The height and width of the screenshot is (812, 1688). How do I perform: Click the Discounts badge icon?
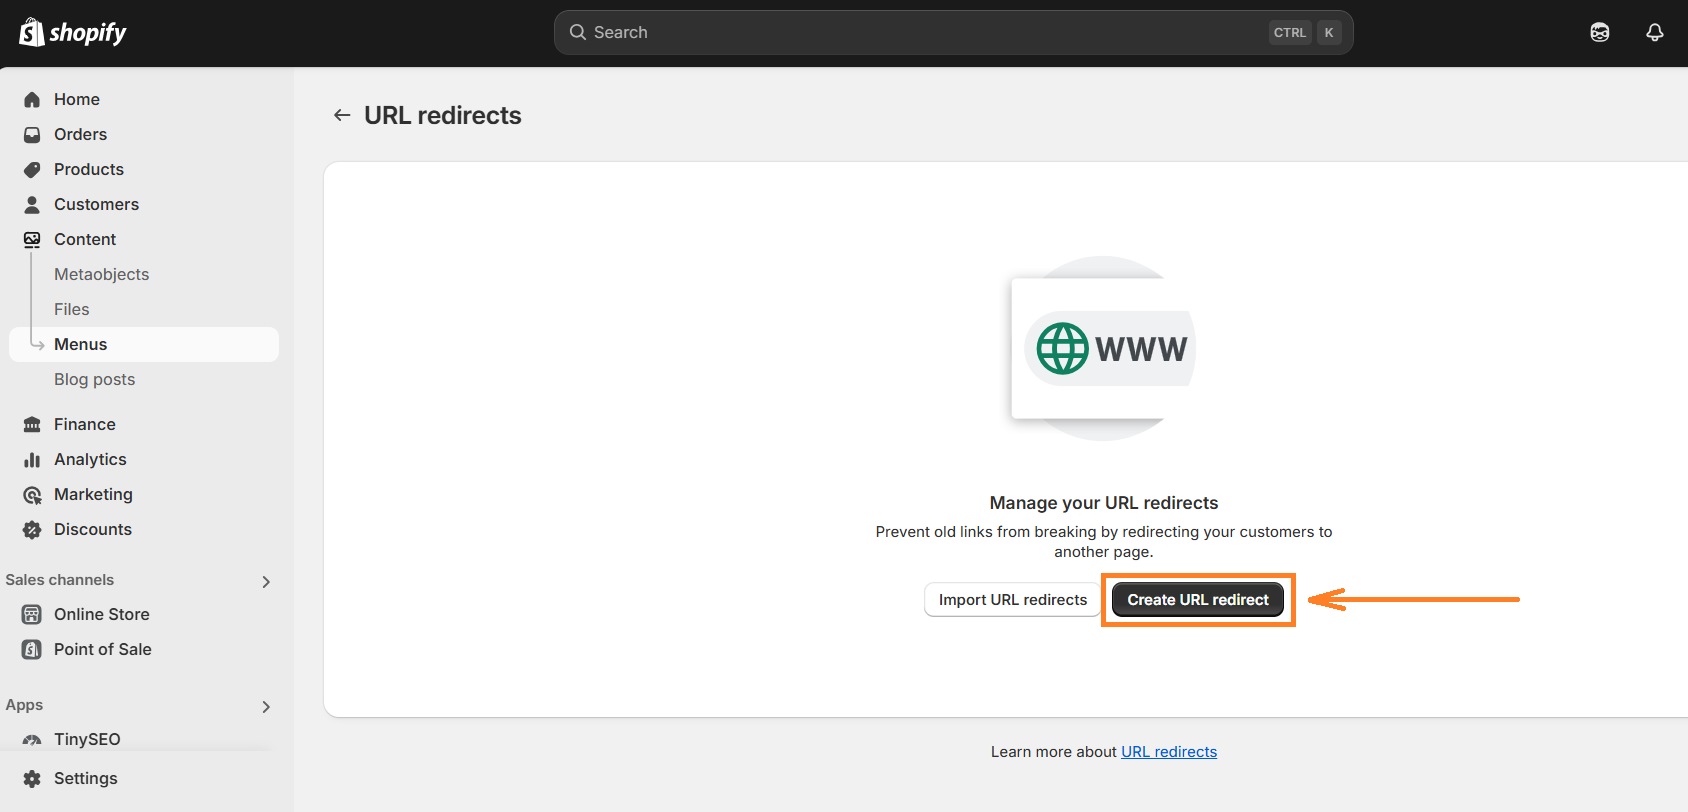pos(32,529)
